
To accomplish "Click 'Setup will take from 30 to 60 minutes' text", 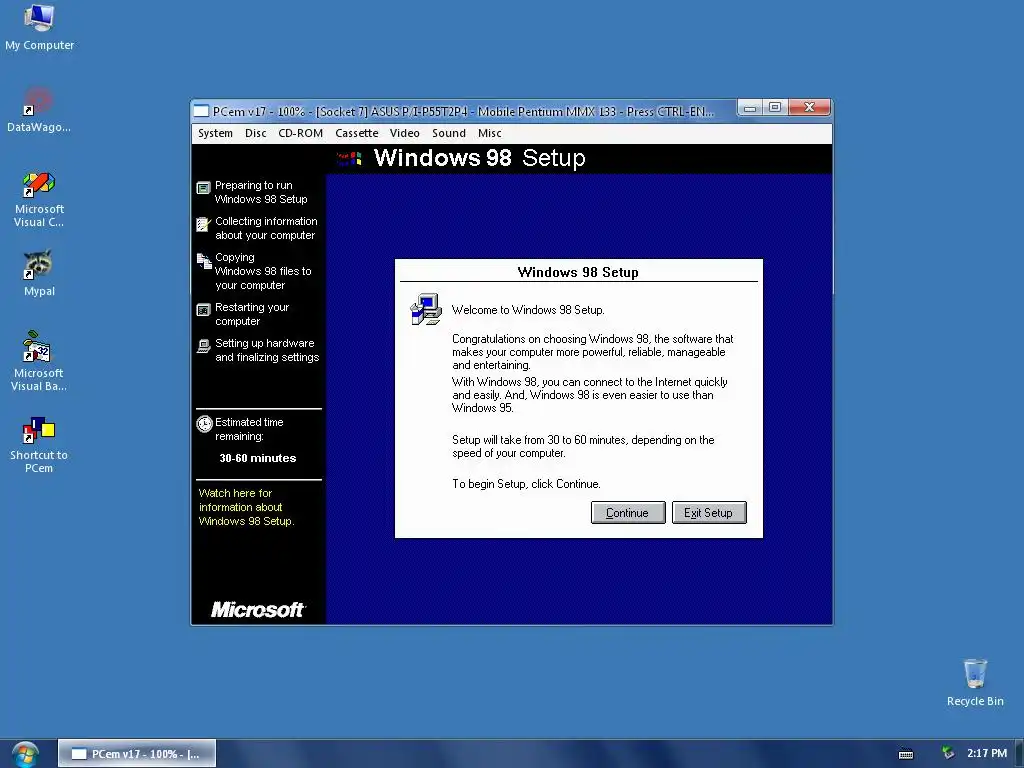I will pyautogui.click(x=583, y=447).
